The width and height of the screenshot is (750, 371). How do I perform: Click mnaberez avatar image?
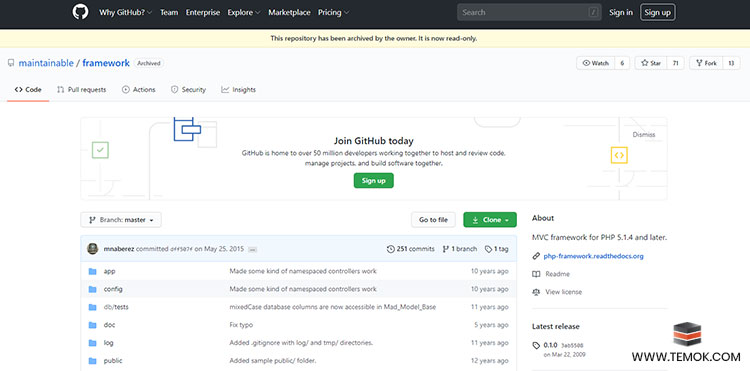[93, 249]
